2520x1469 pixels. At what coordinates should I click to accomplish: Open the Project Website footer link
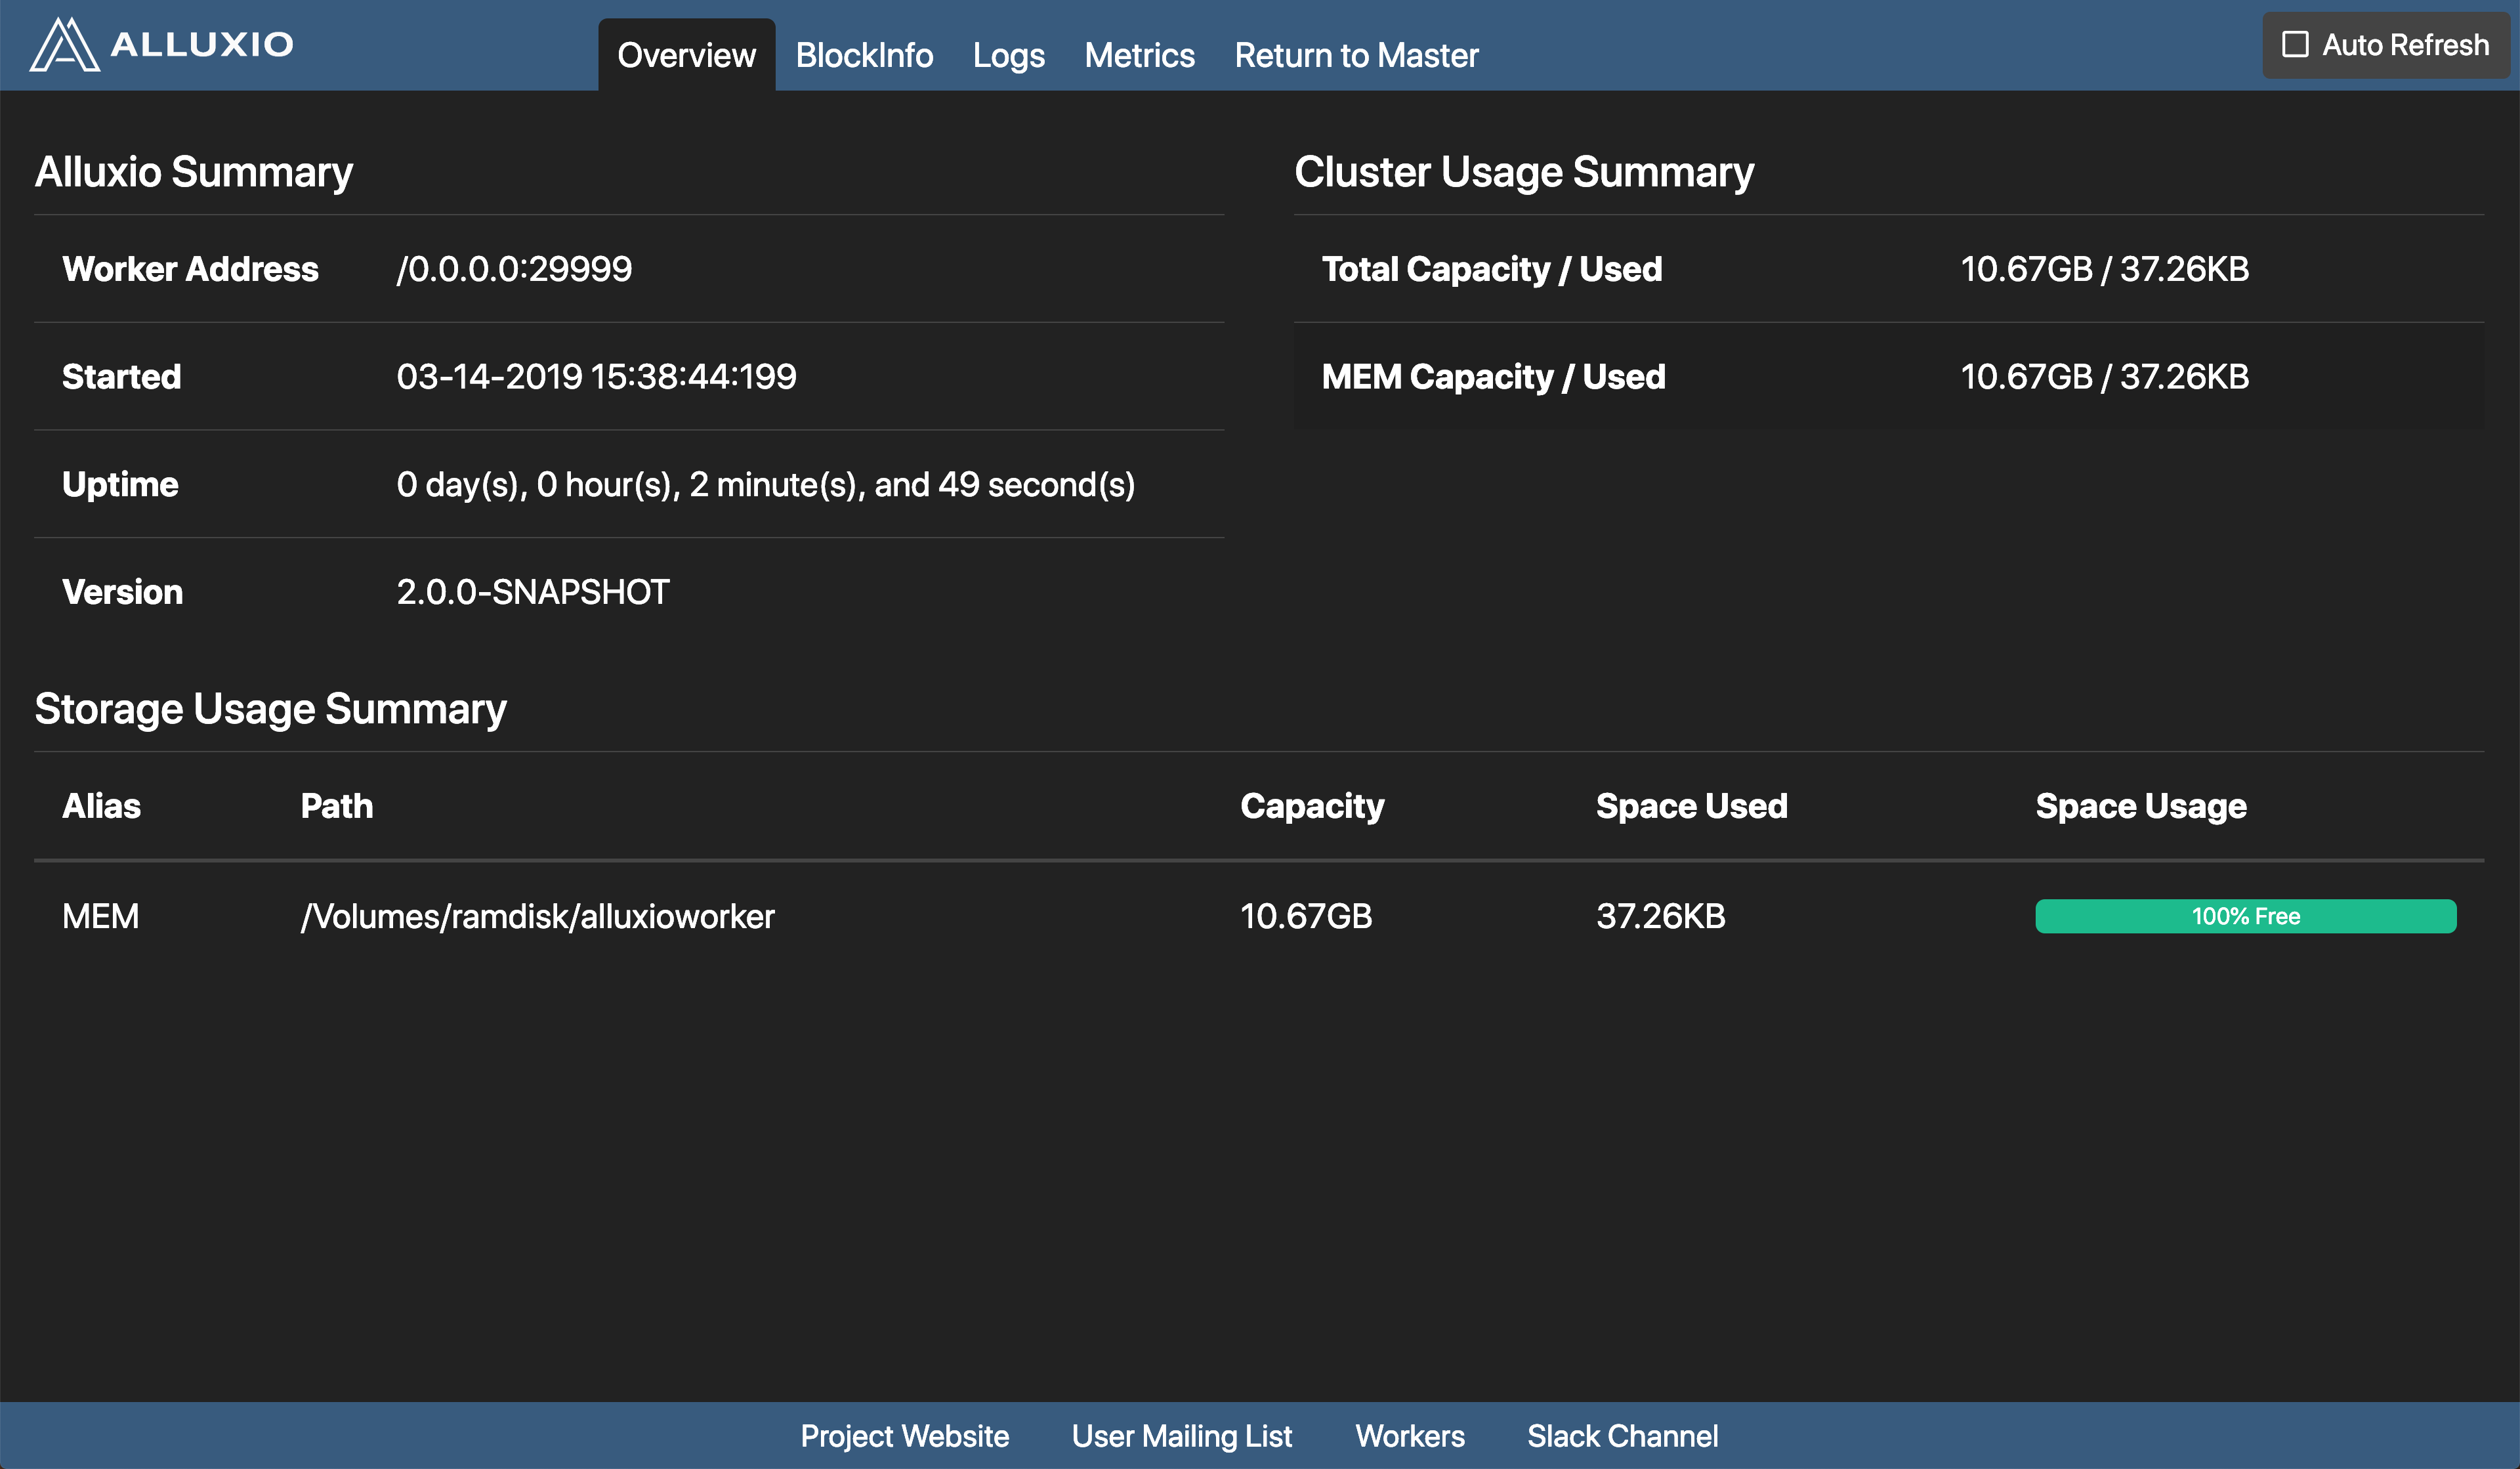(904, 1436)
